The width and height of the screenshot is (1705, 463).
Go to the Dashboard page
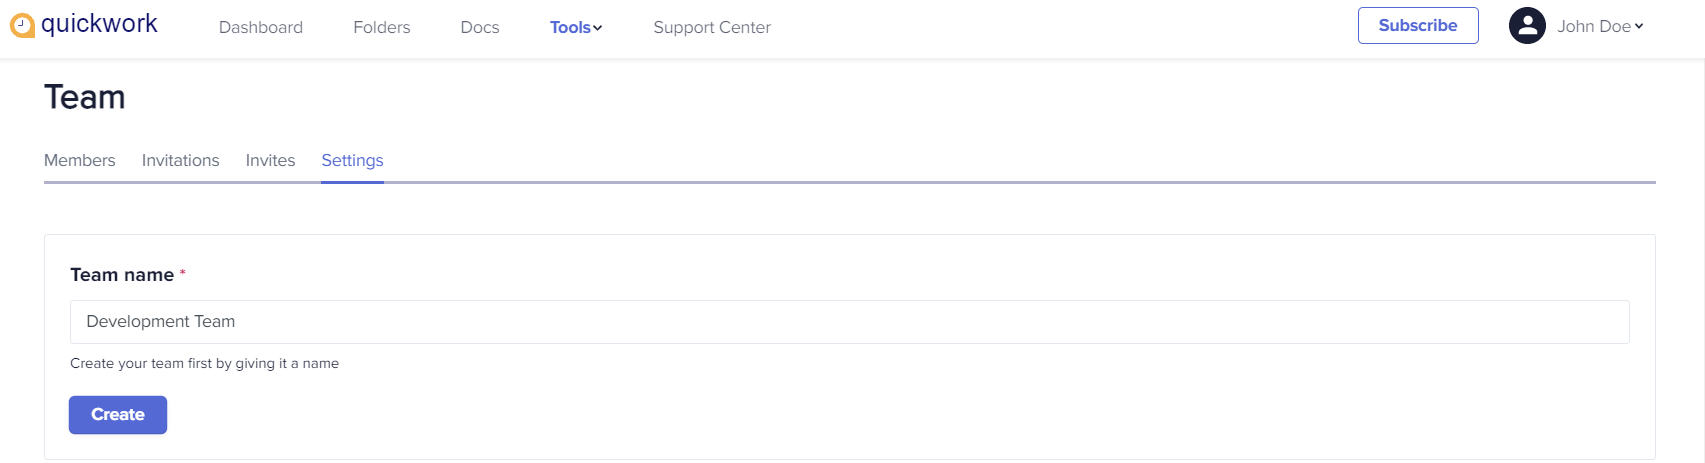click(261, 28)
